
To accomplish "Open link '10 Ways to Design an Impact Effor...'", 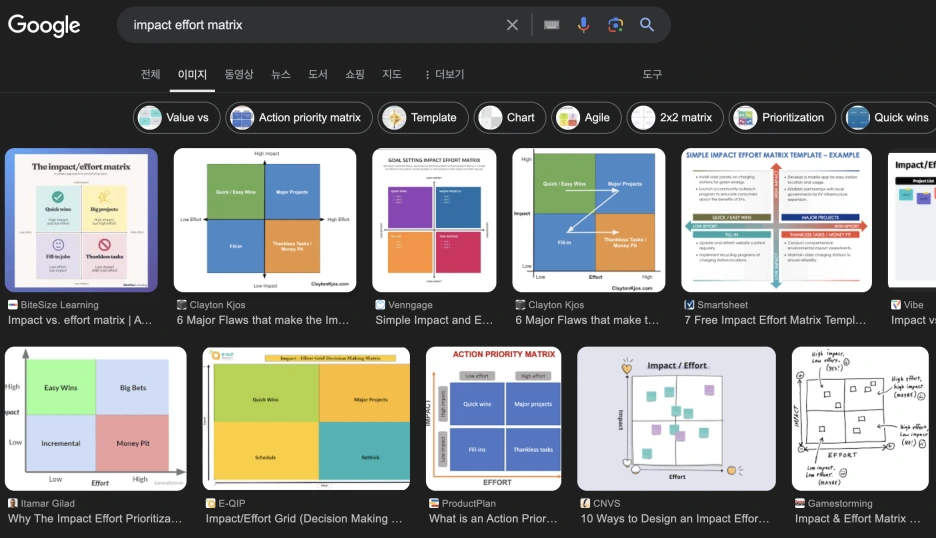I will (x=675, y=518).
